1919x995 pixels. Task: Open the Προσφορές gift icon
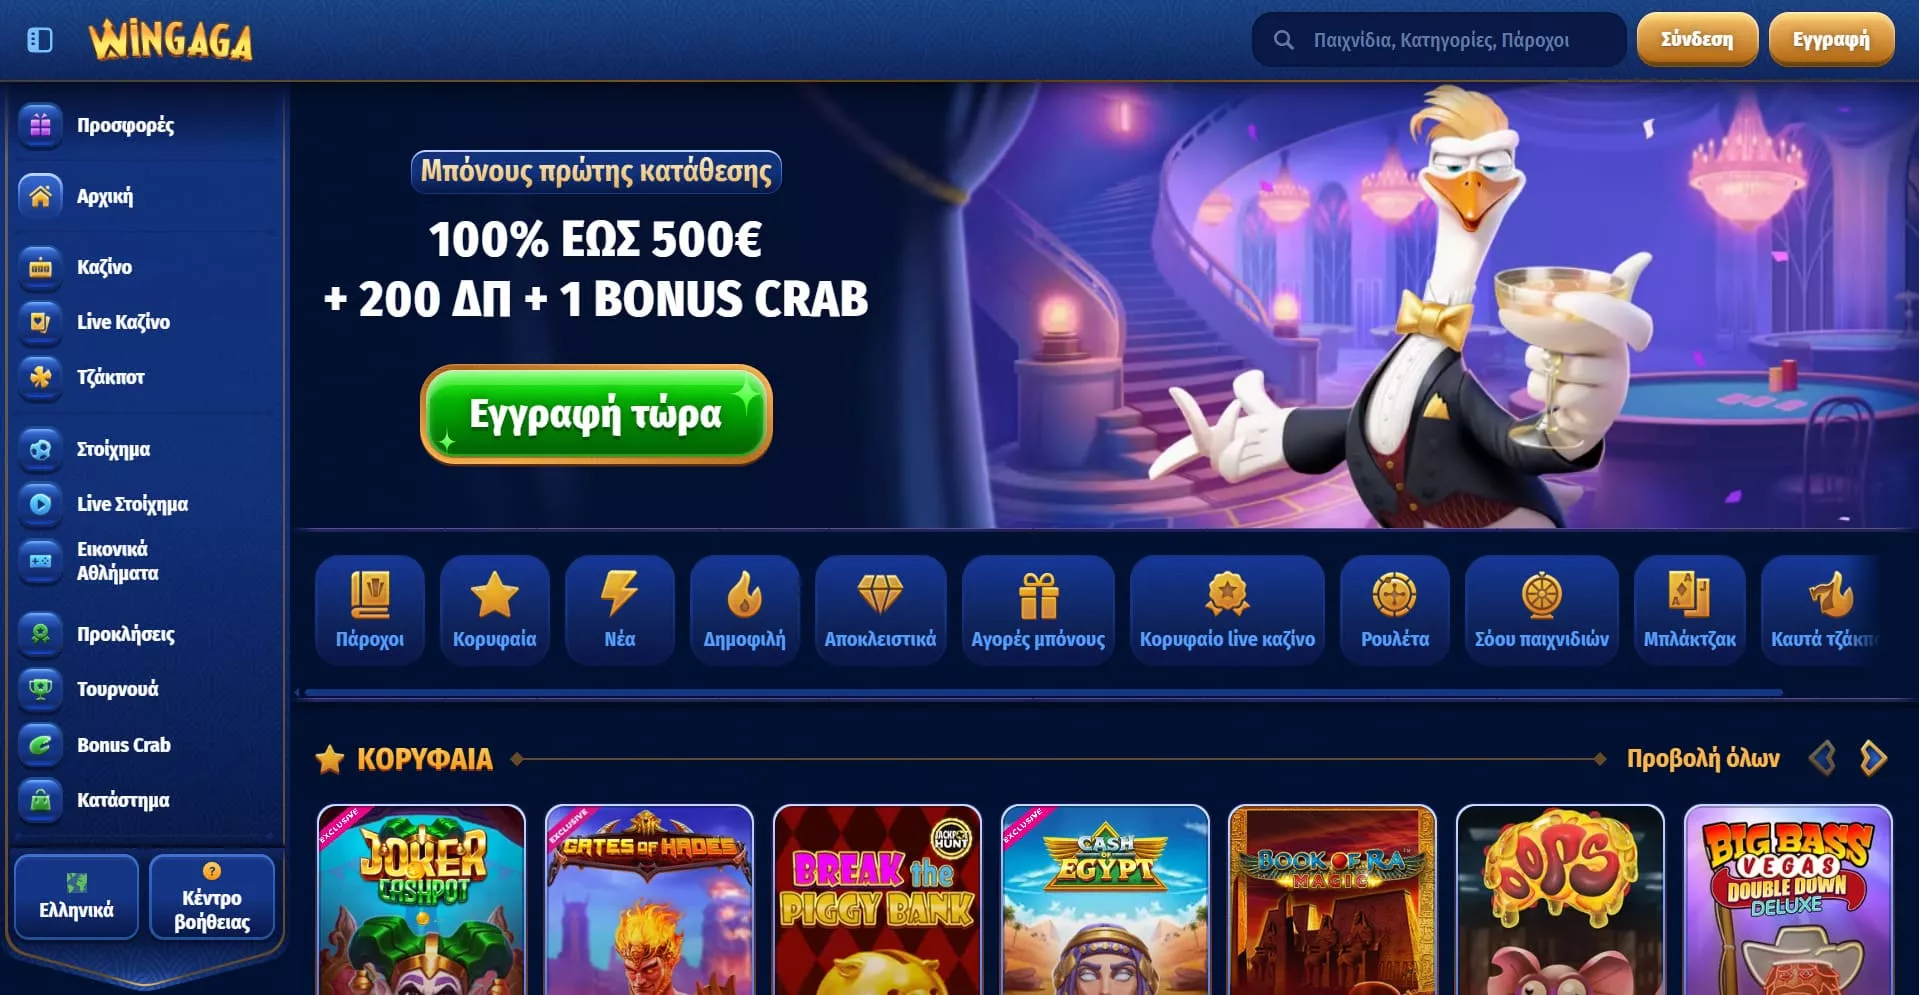(x=40, y=125)
